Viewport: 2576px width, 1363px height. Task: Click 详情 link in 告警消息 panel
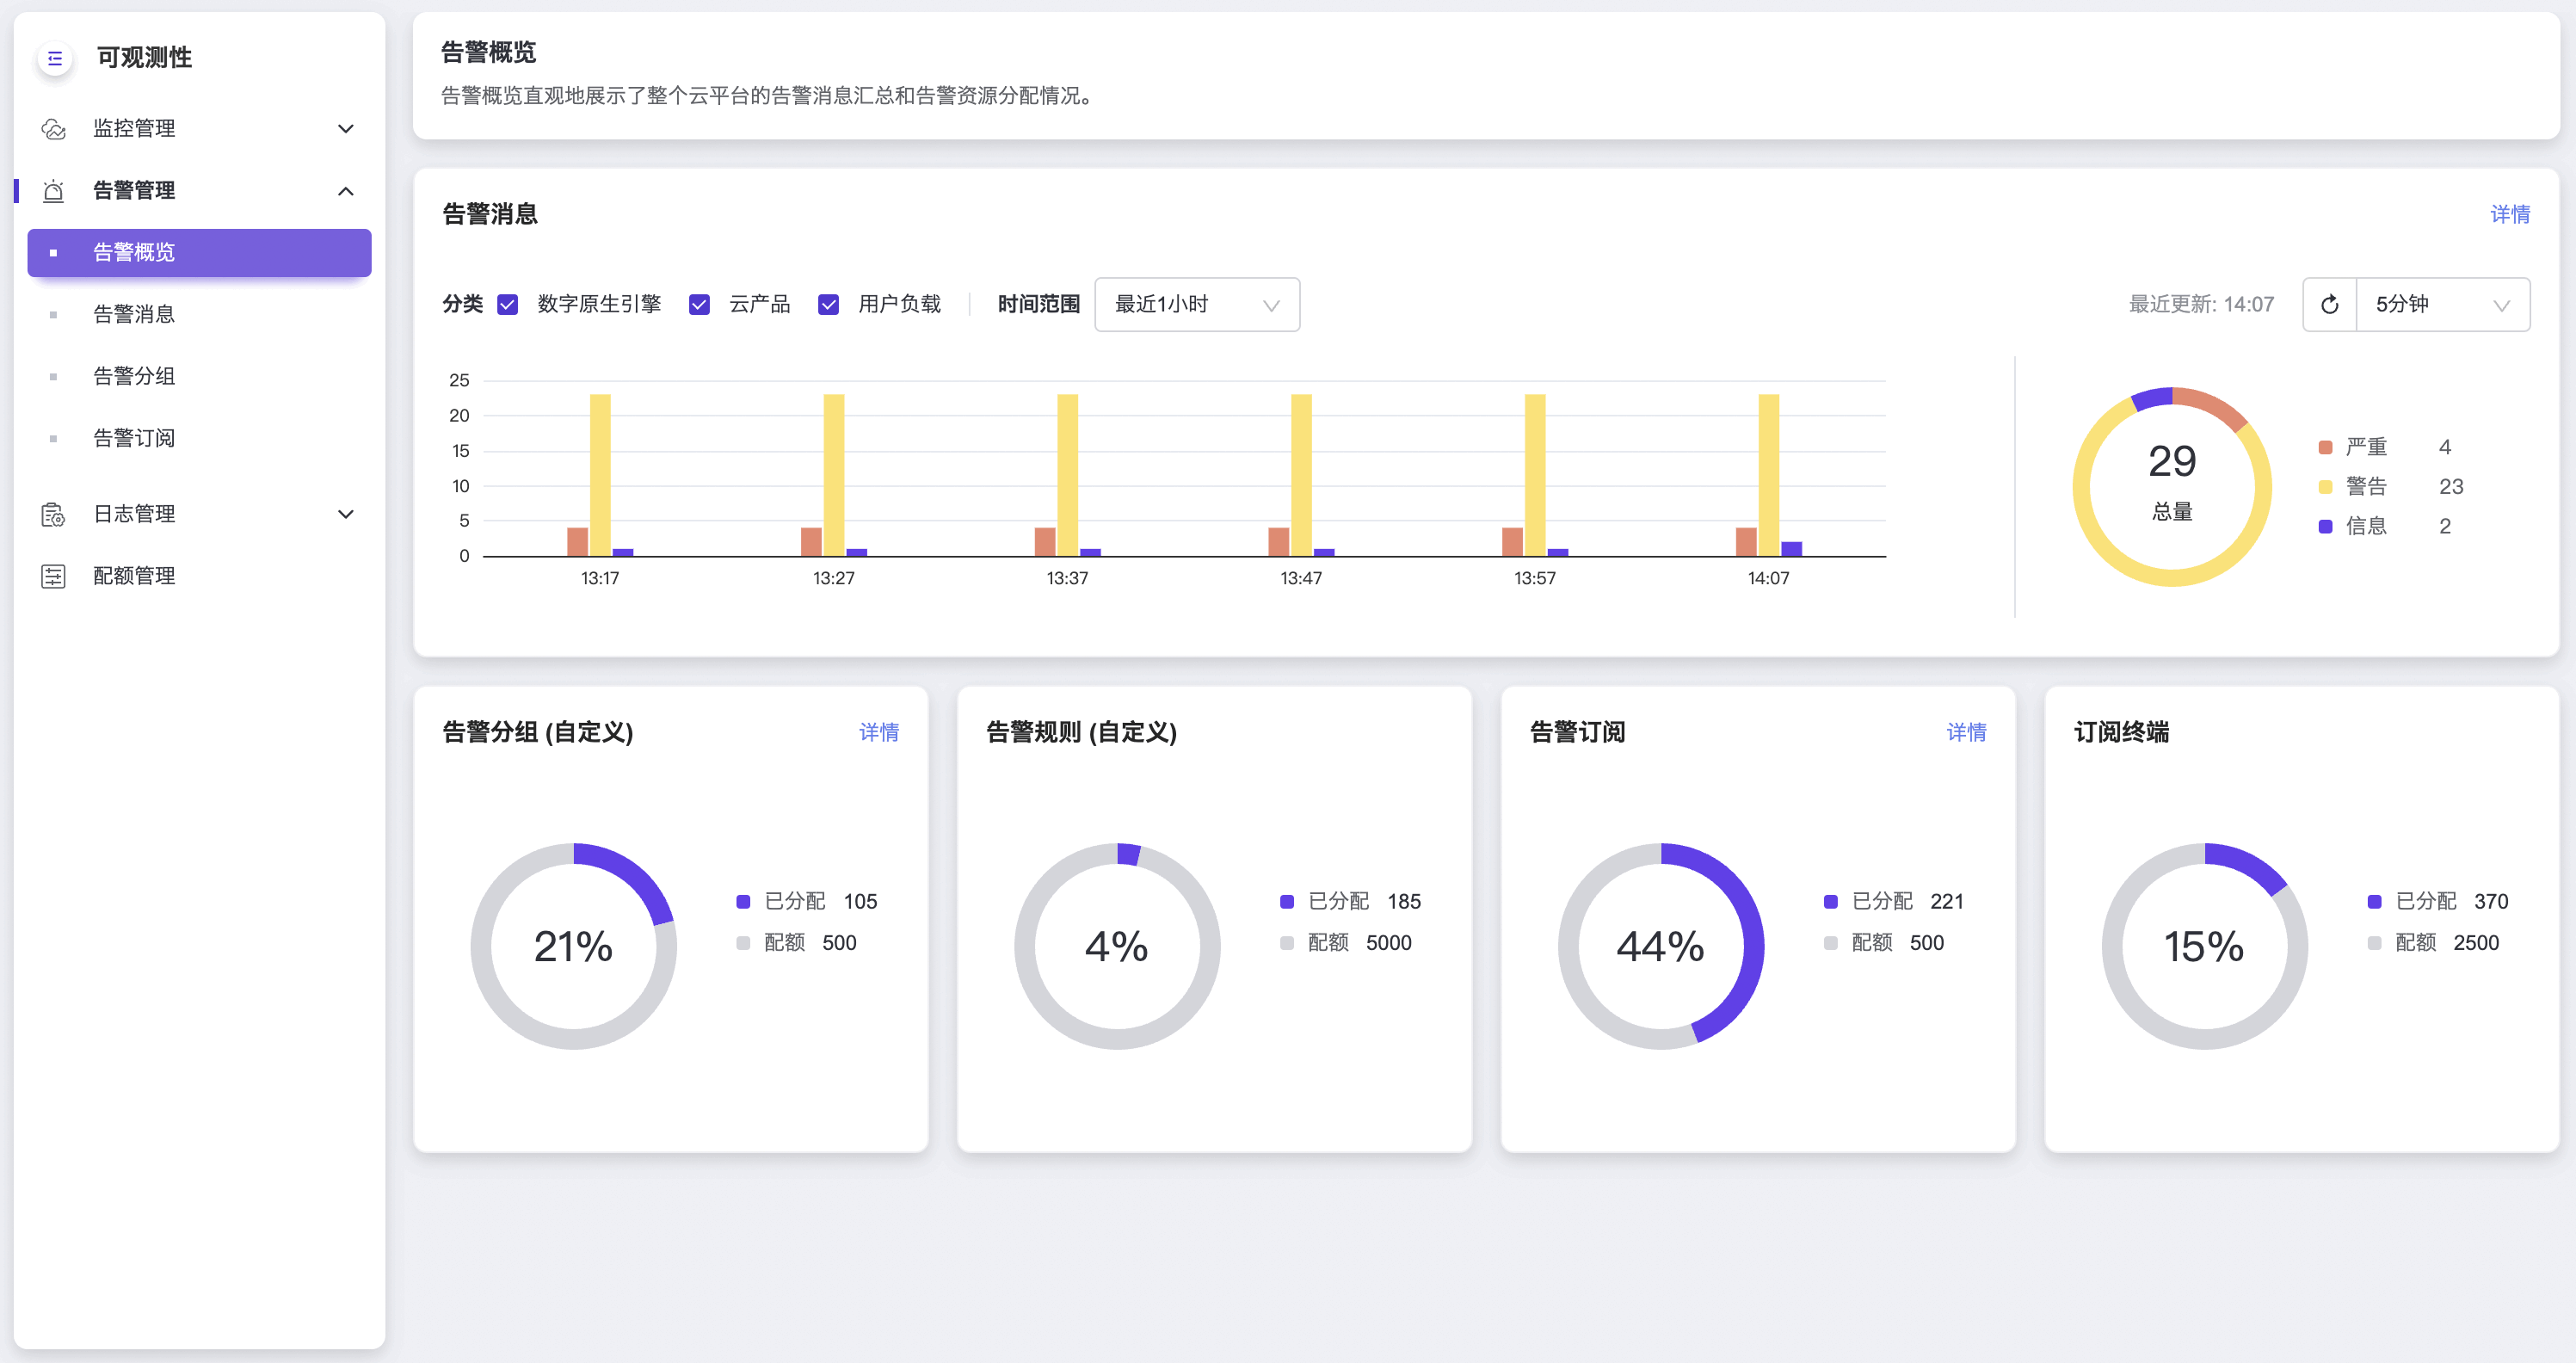click(2509, 214)
